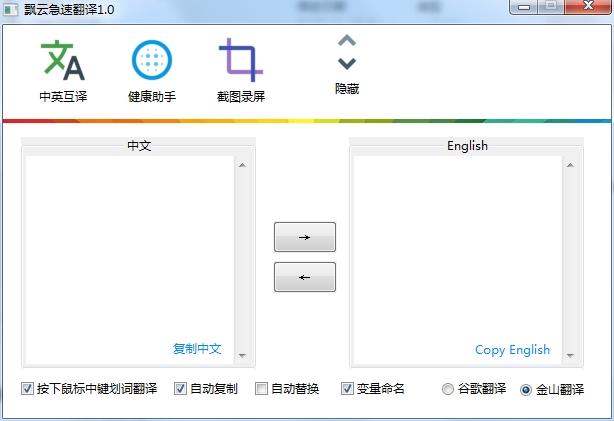This screenshot has width=614, height=421.
Task: Translate English to Chinese with left arrow
Action: pos(305,277)
